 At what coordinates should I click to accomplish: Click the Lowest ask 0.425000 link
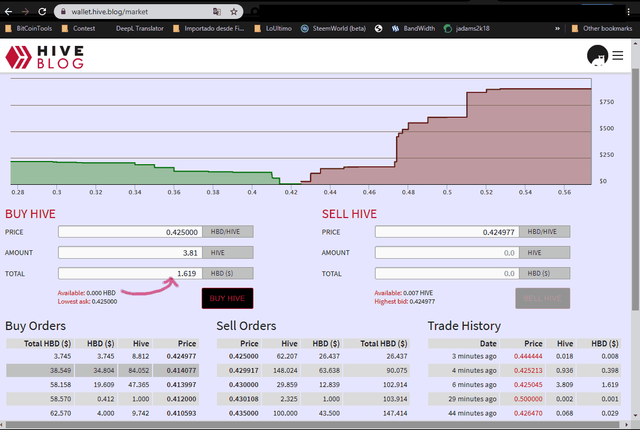click(x=87, y=301)
